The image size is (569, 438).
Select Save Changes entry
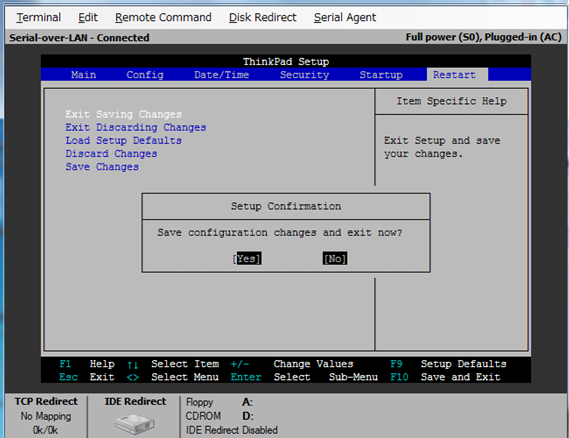tap(102, 167)
